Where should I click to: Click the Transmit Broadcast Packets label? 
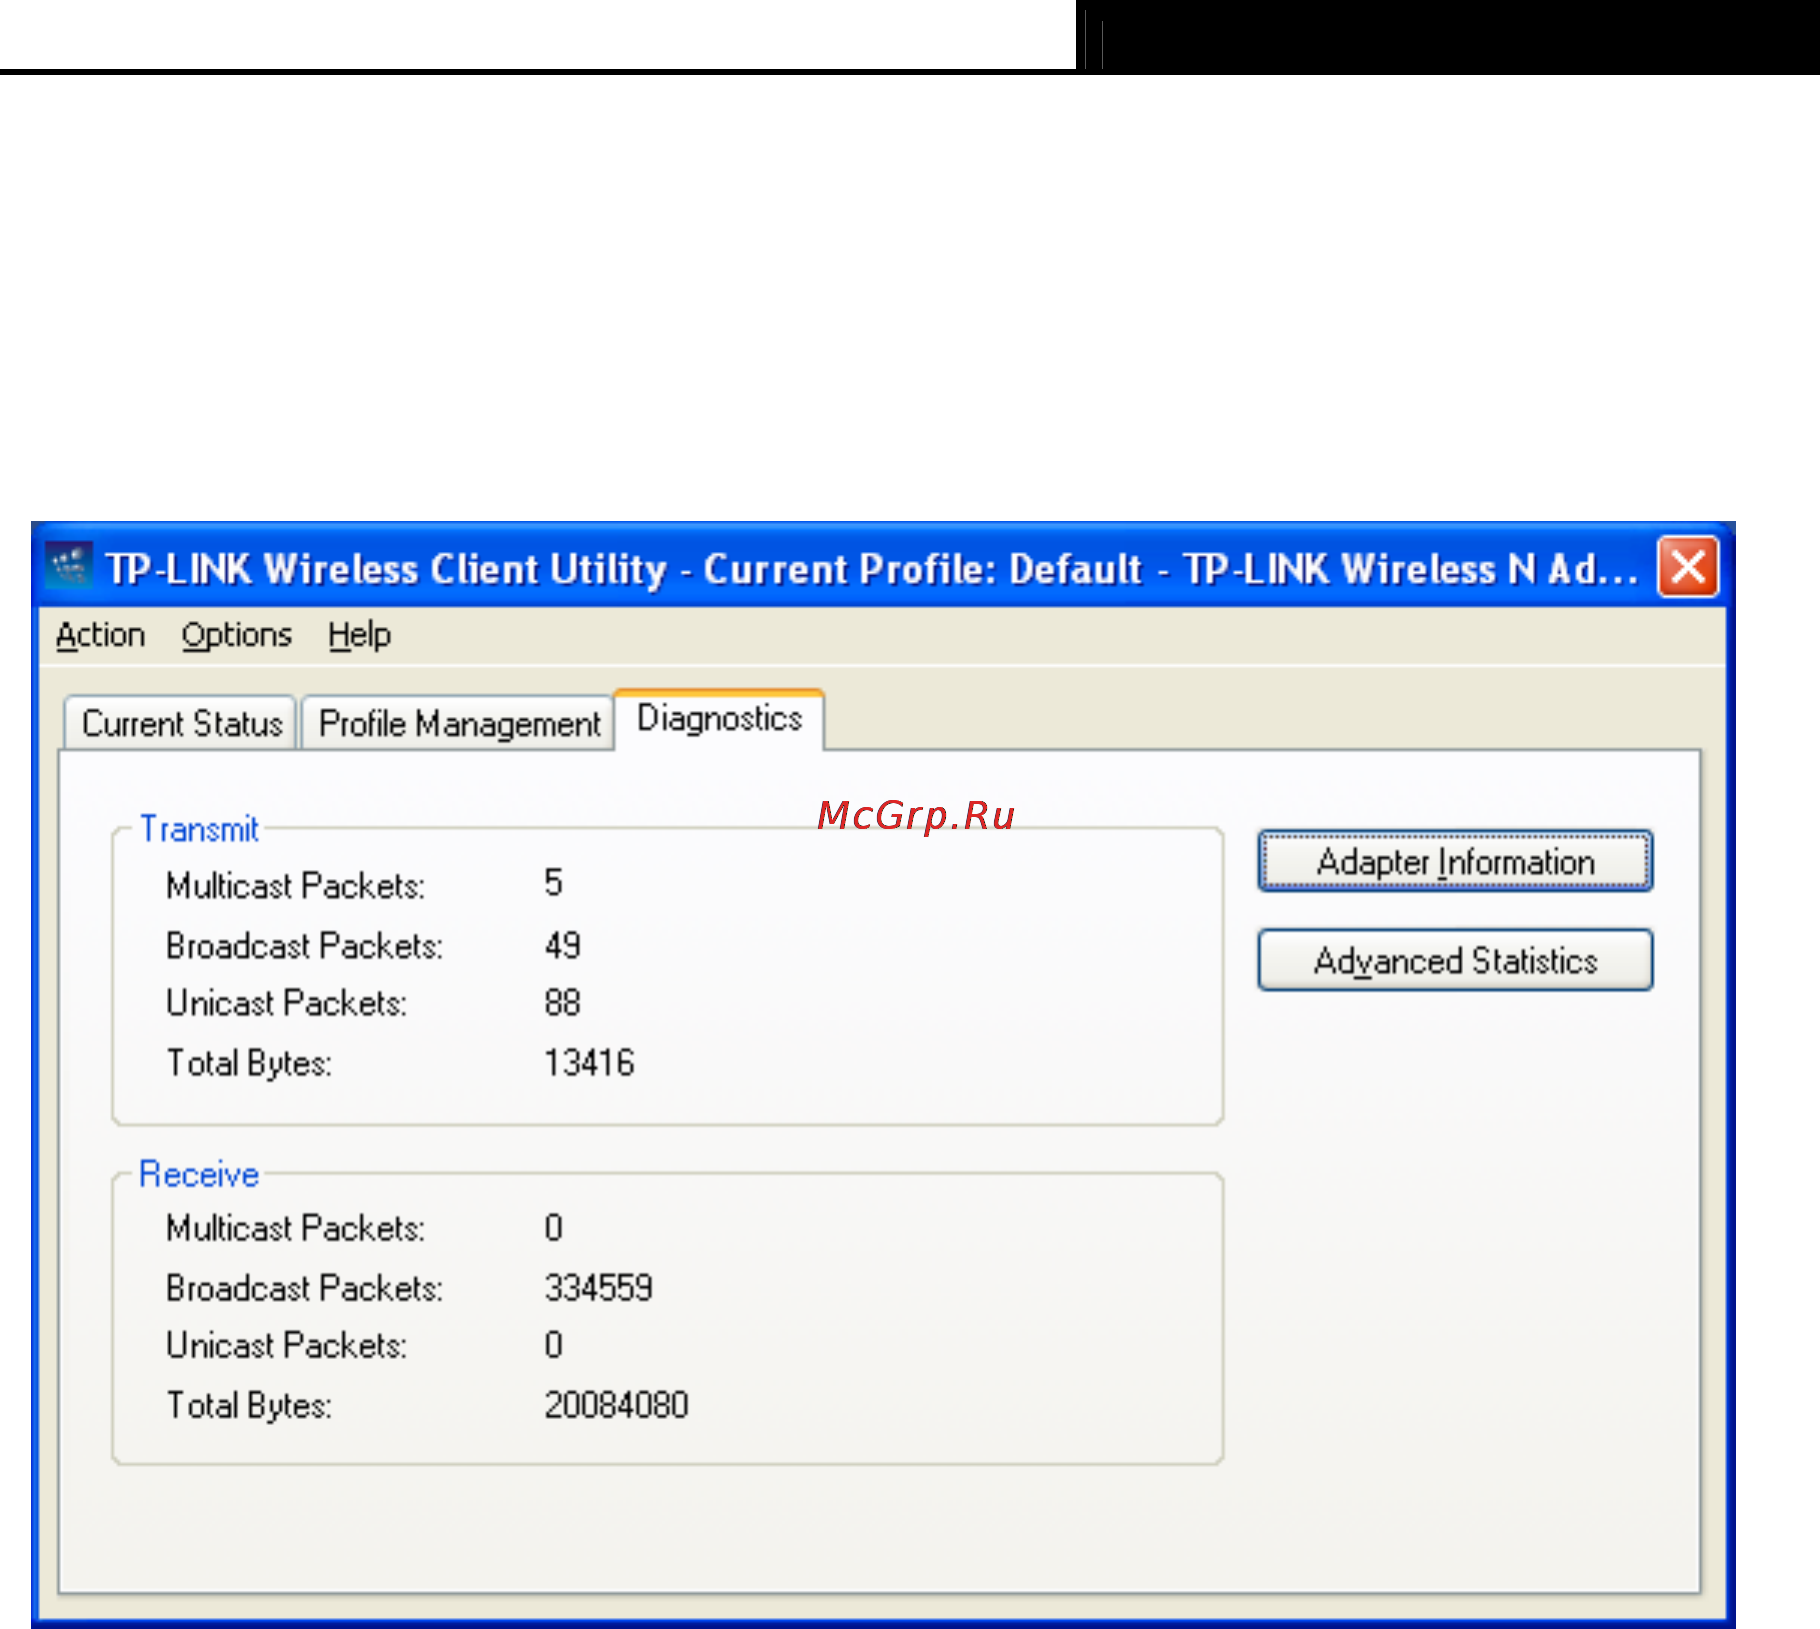[x=304, y=946]
